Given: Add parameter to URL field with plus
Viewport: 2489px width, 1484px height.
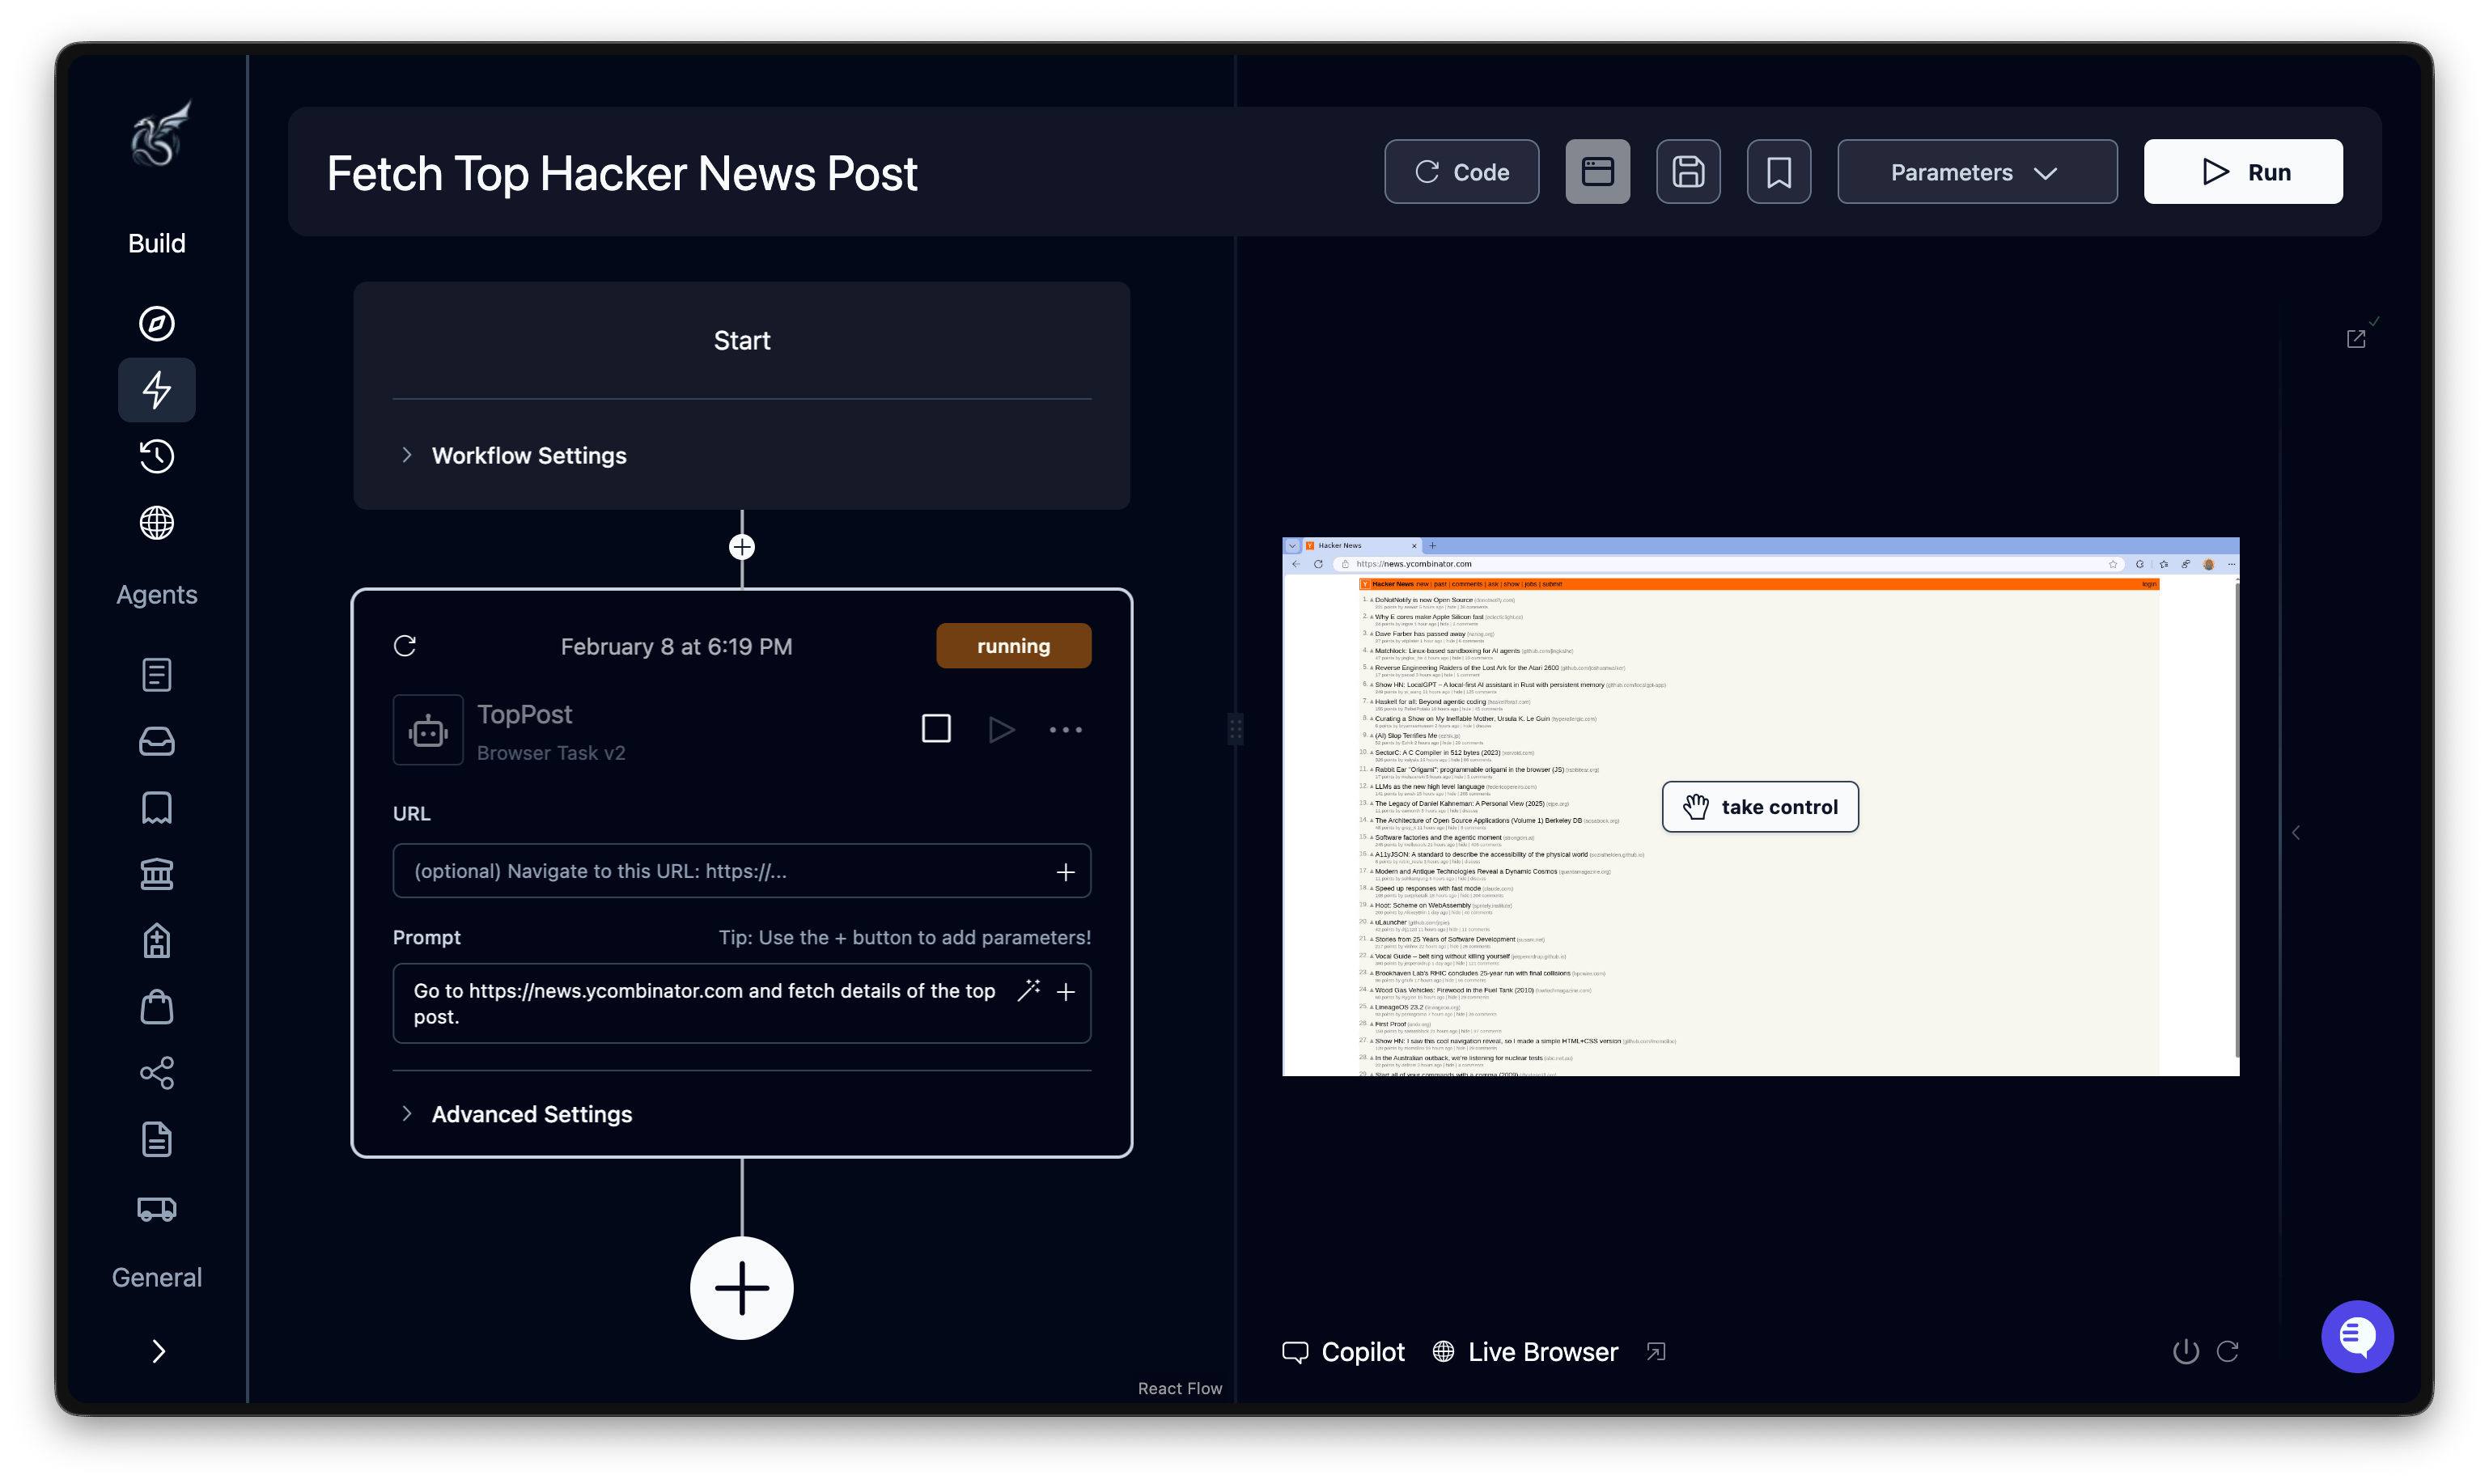Looking at the screenshot, I should (1066, 872).
